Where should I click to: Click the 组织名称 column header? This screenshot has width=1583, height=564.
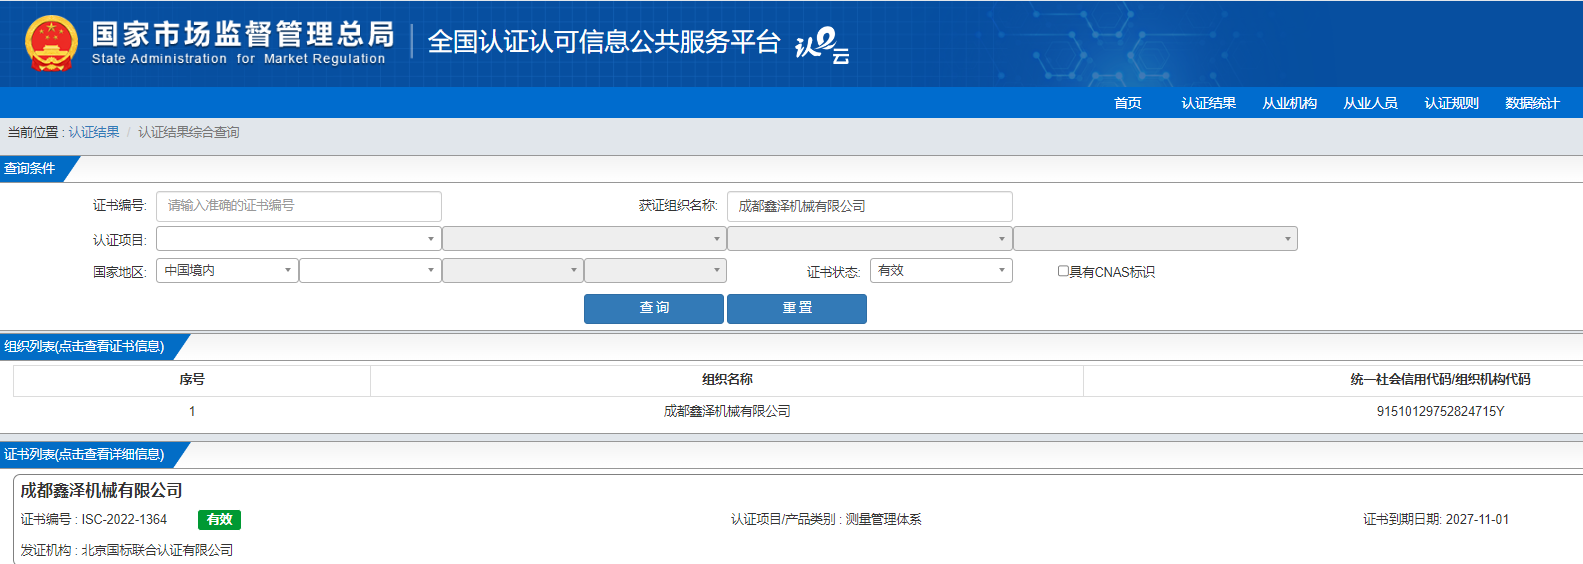coord(727,380)
